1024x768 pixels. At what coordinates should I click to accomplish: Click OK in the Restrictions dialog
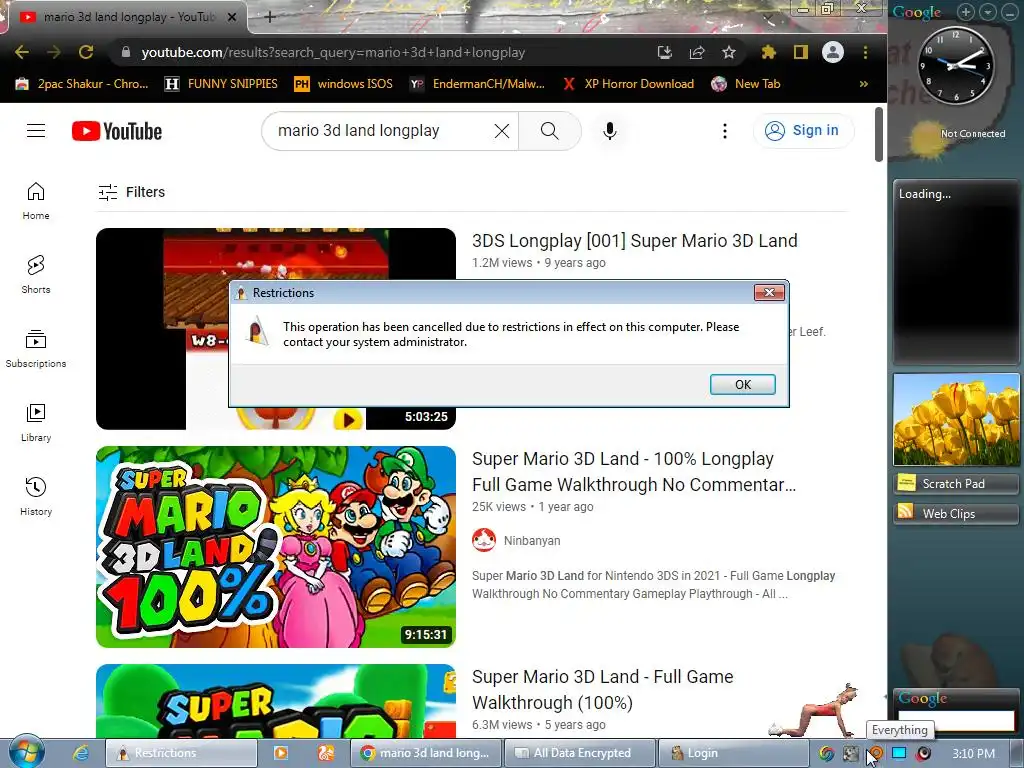coord(743,385)
